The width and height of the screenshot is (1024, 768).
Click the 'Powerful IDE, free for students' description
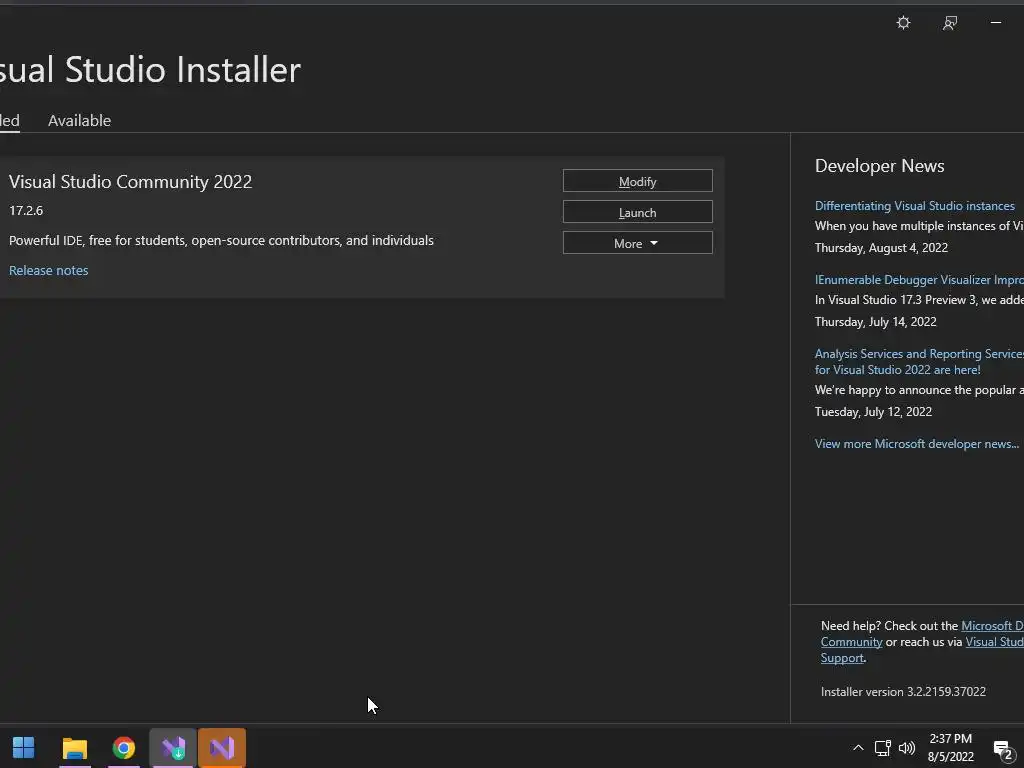pos(221,240)
